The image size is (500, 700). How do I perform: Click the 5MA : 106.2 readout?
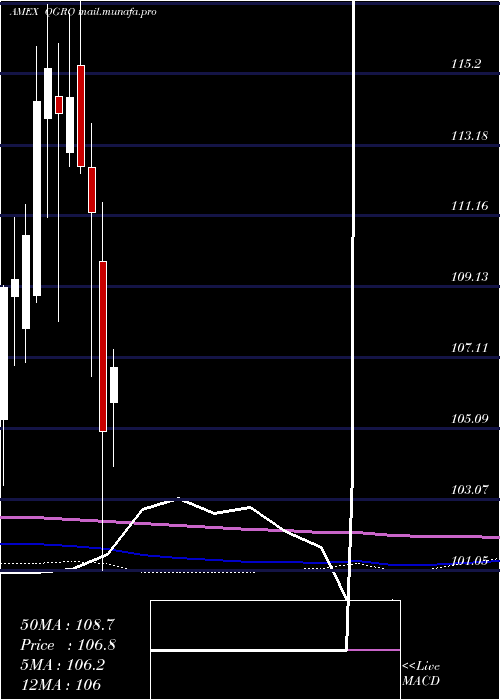pyautogui.click(x=62, y=665)
